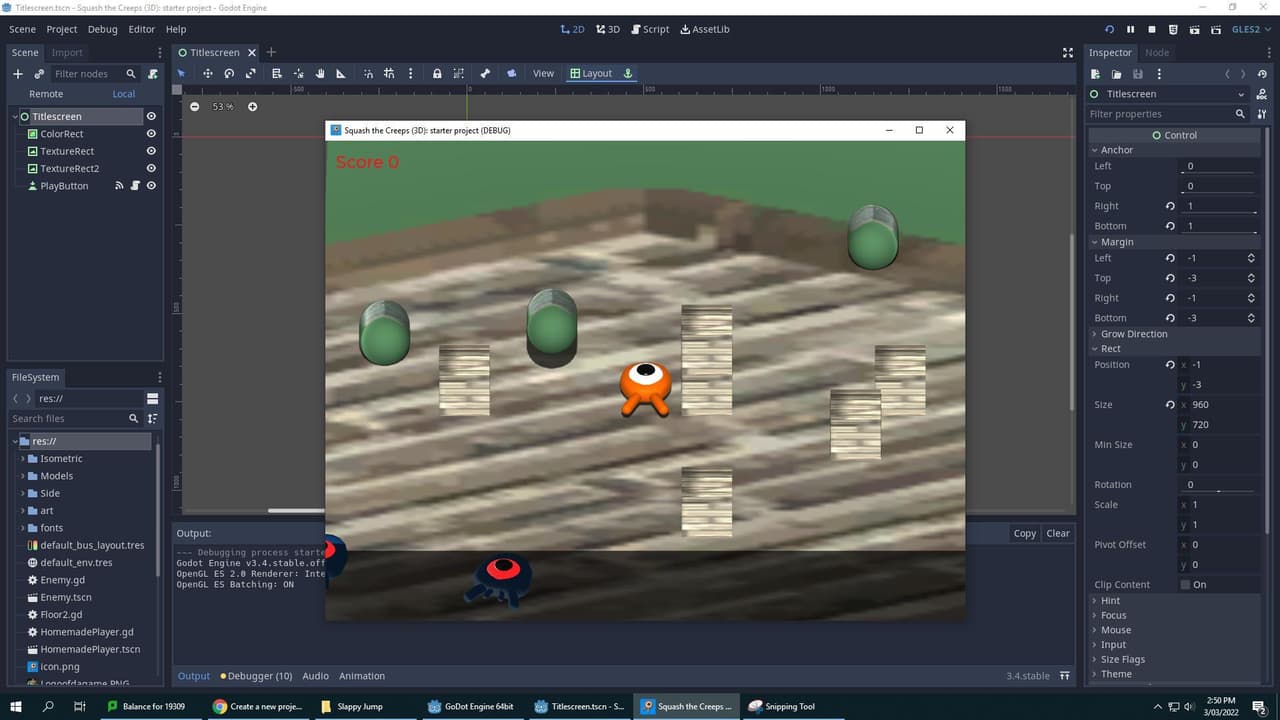This screenshot has height=720, width=1280.
Task: Load an existing resource in Inspector
Action: pyautogui.click(x=1116, y=74)
